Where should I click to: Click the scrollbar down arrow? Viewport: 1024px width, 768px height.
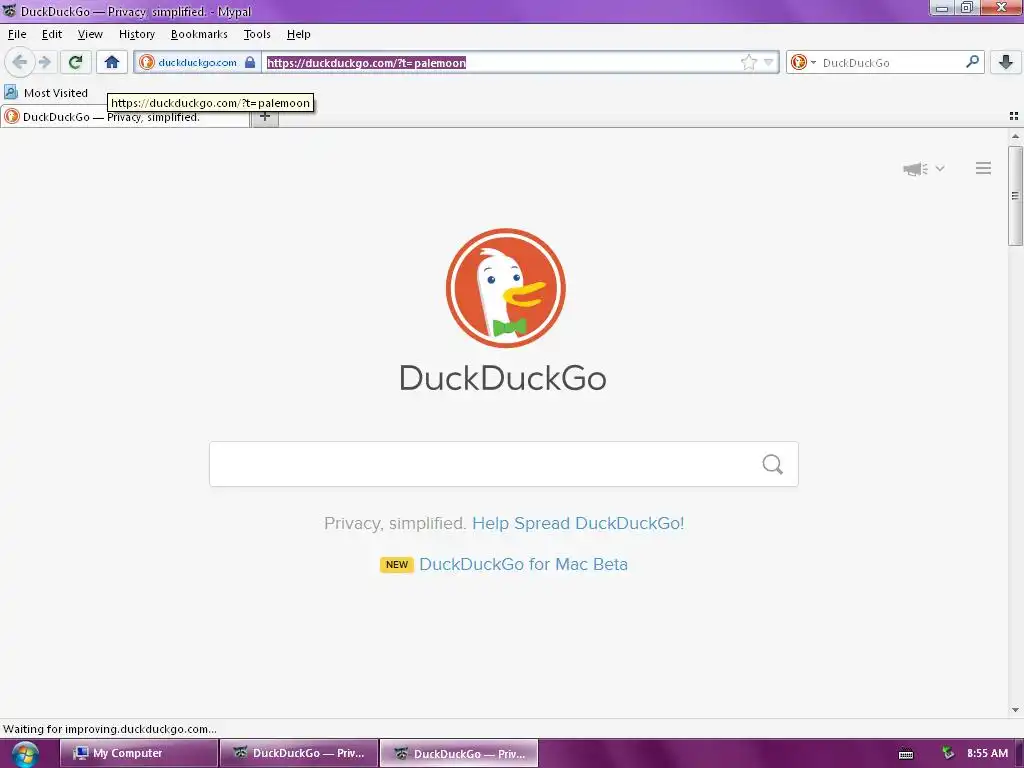(1015, 710)
